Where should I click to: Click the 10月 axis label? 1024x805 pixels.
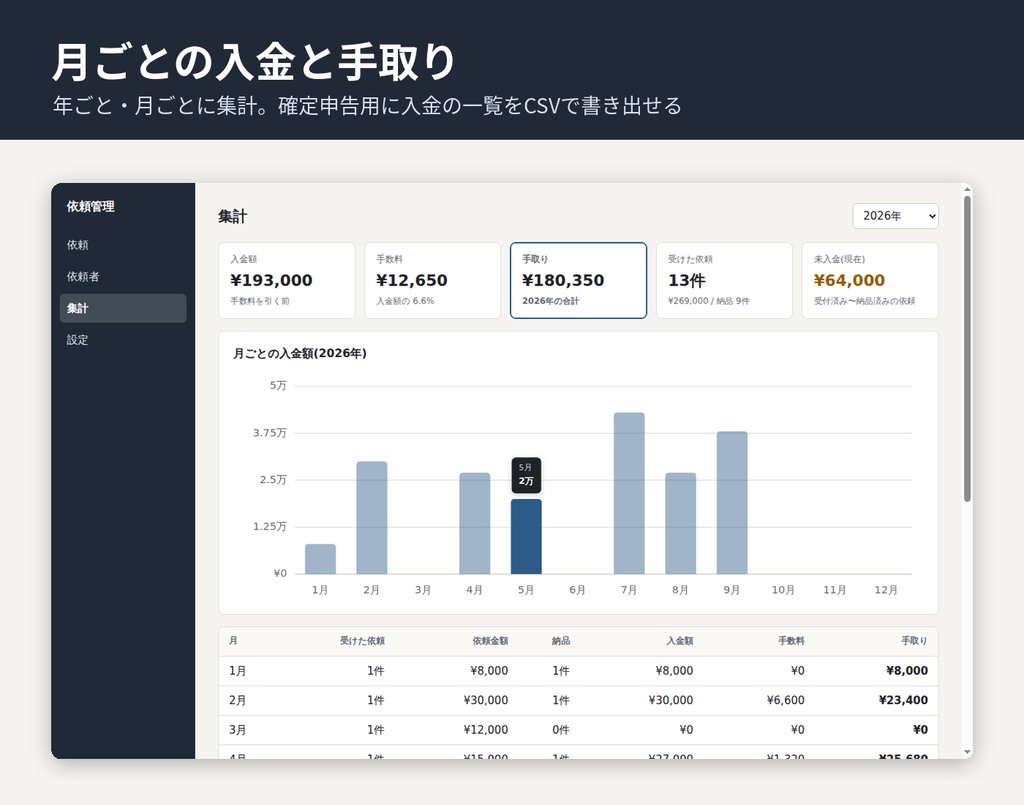(x=783, y=590)
